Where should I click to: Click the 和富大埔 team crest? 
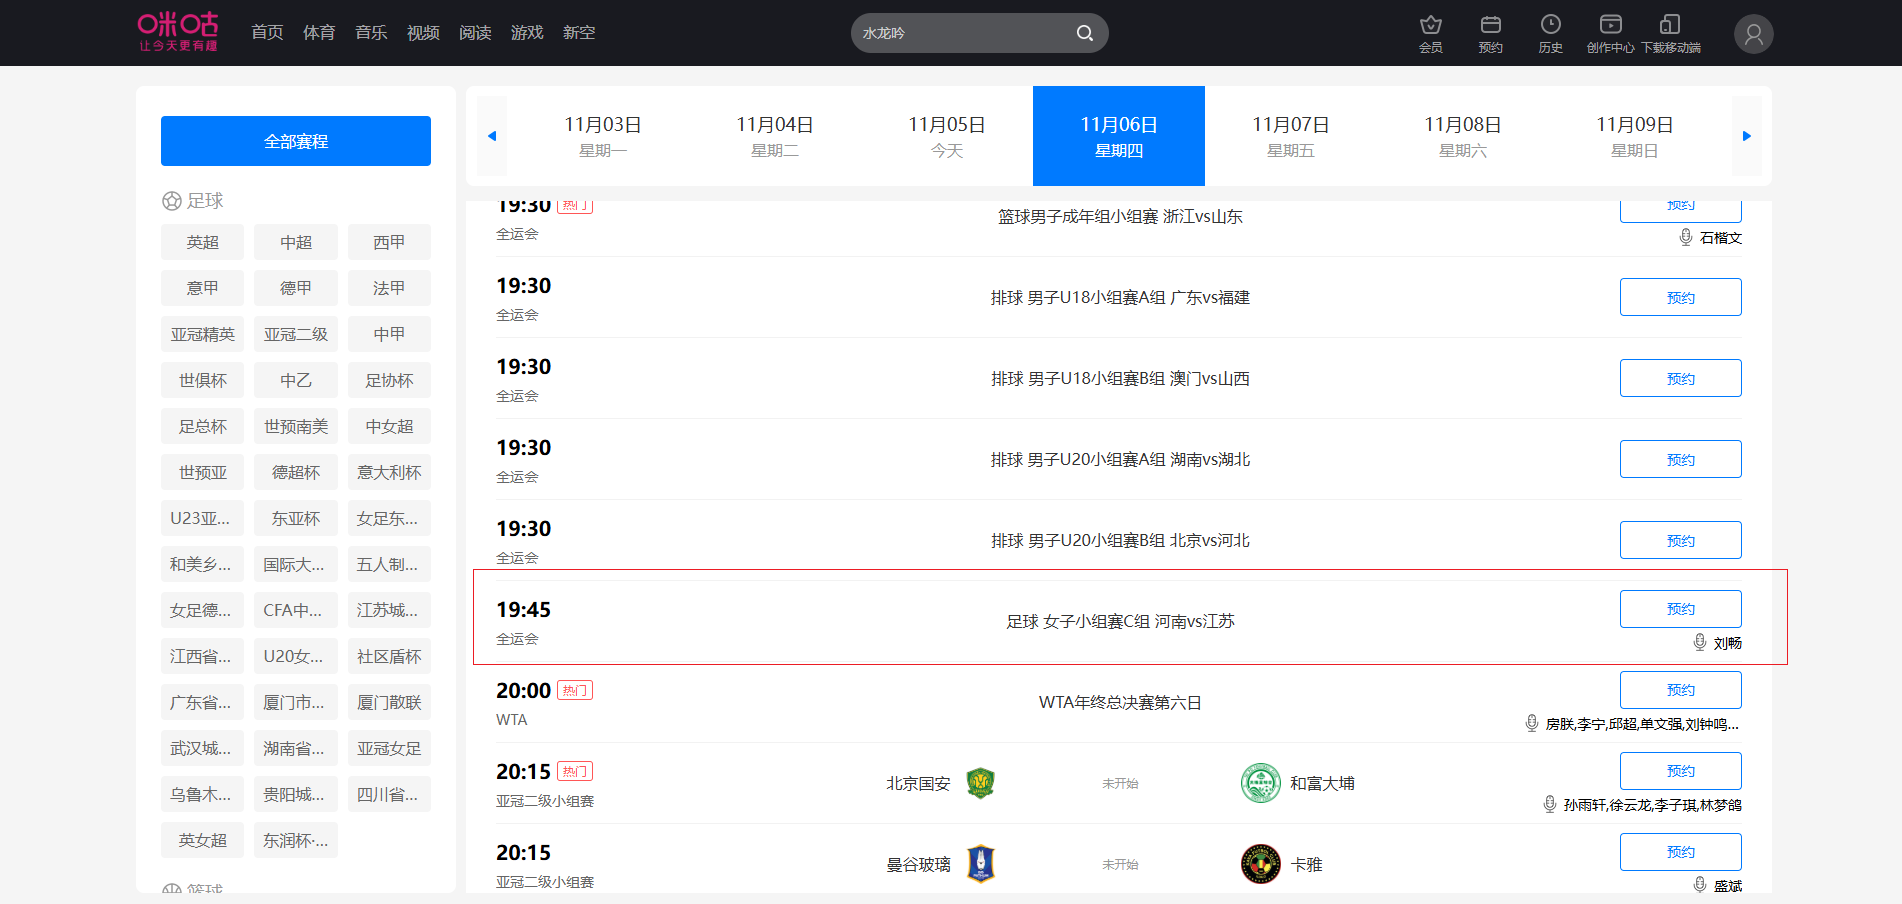[1261, 783]
